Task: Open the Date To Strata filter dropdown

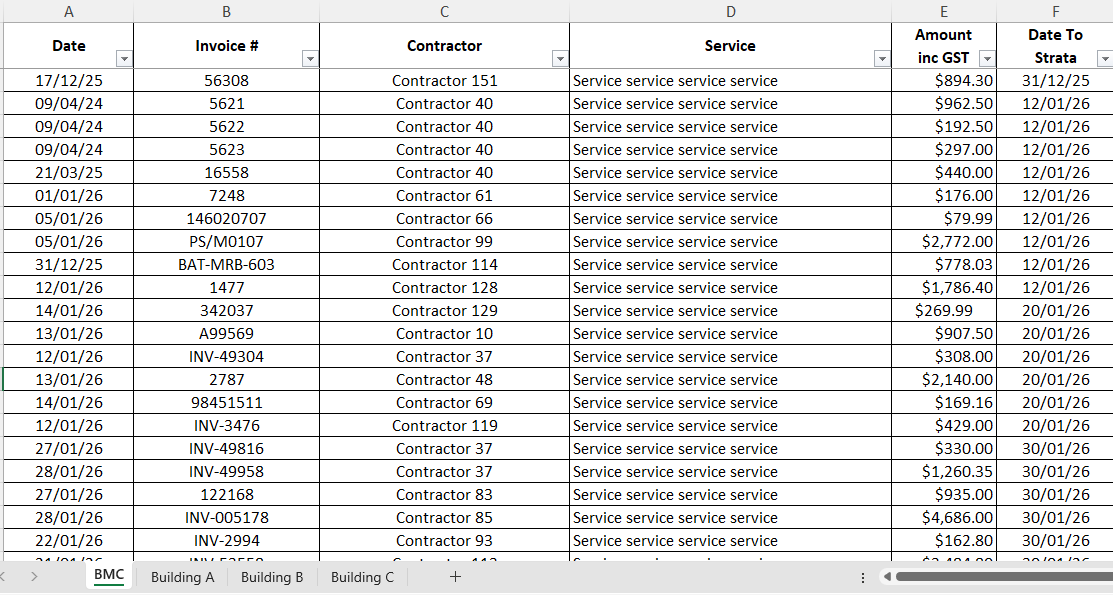Action: click(x=1100, y=58)
